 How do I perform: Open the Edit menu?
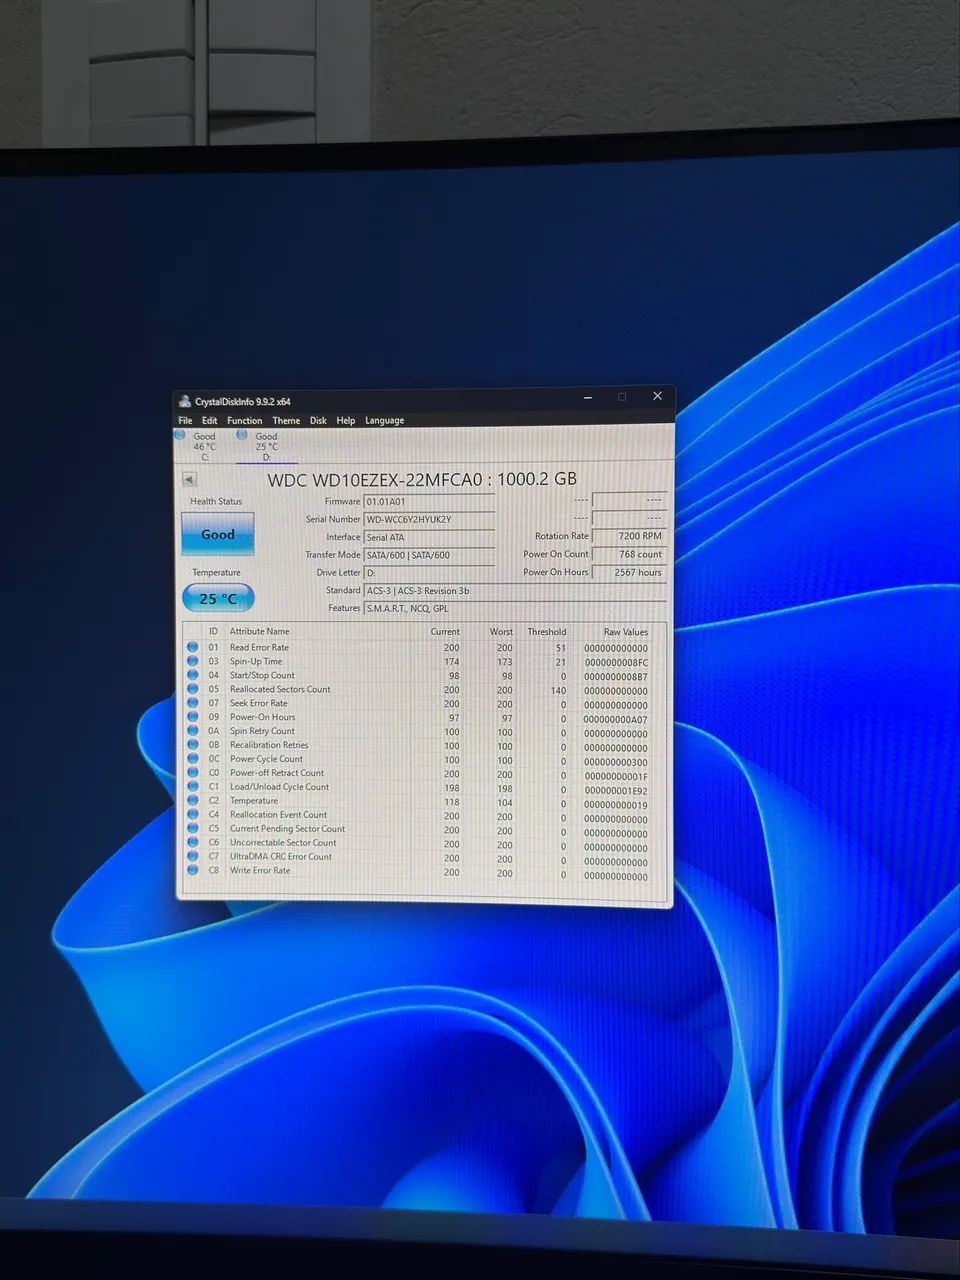click(x=209, y=421)
